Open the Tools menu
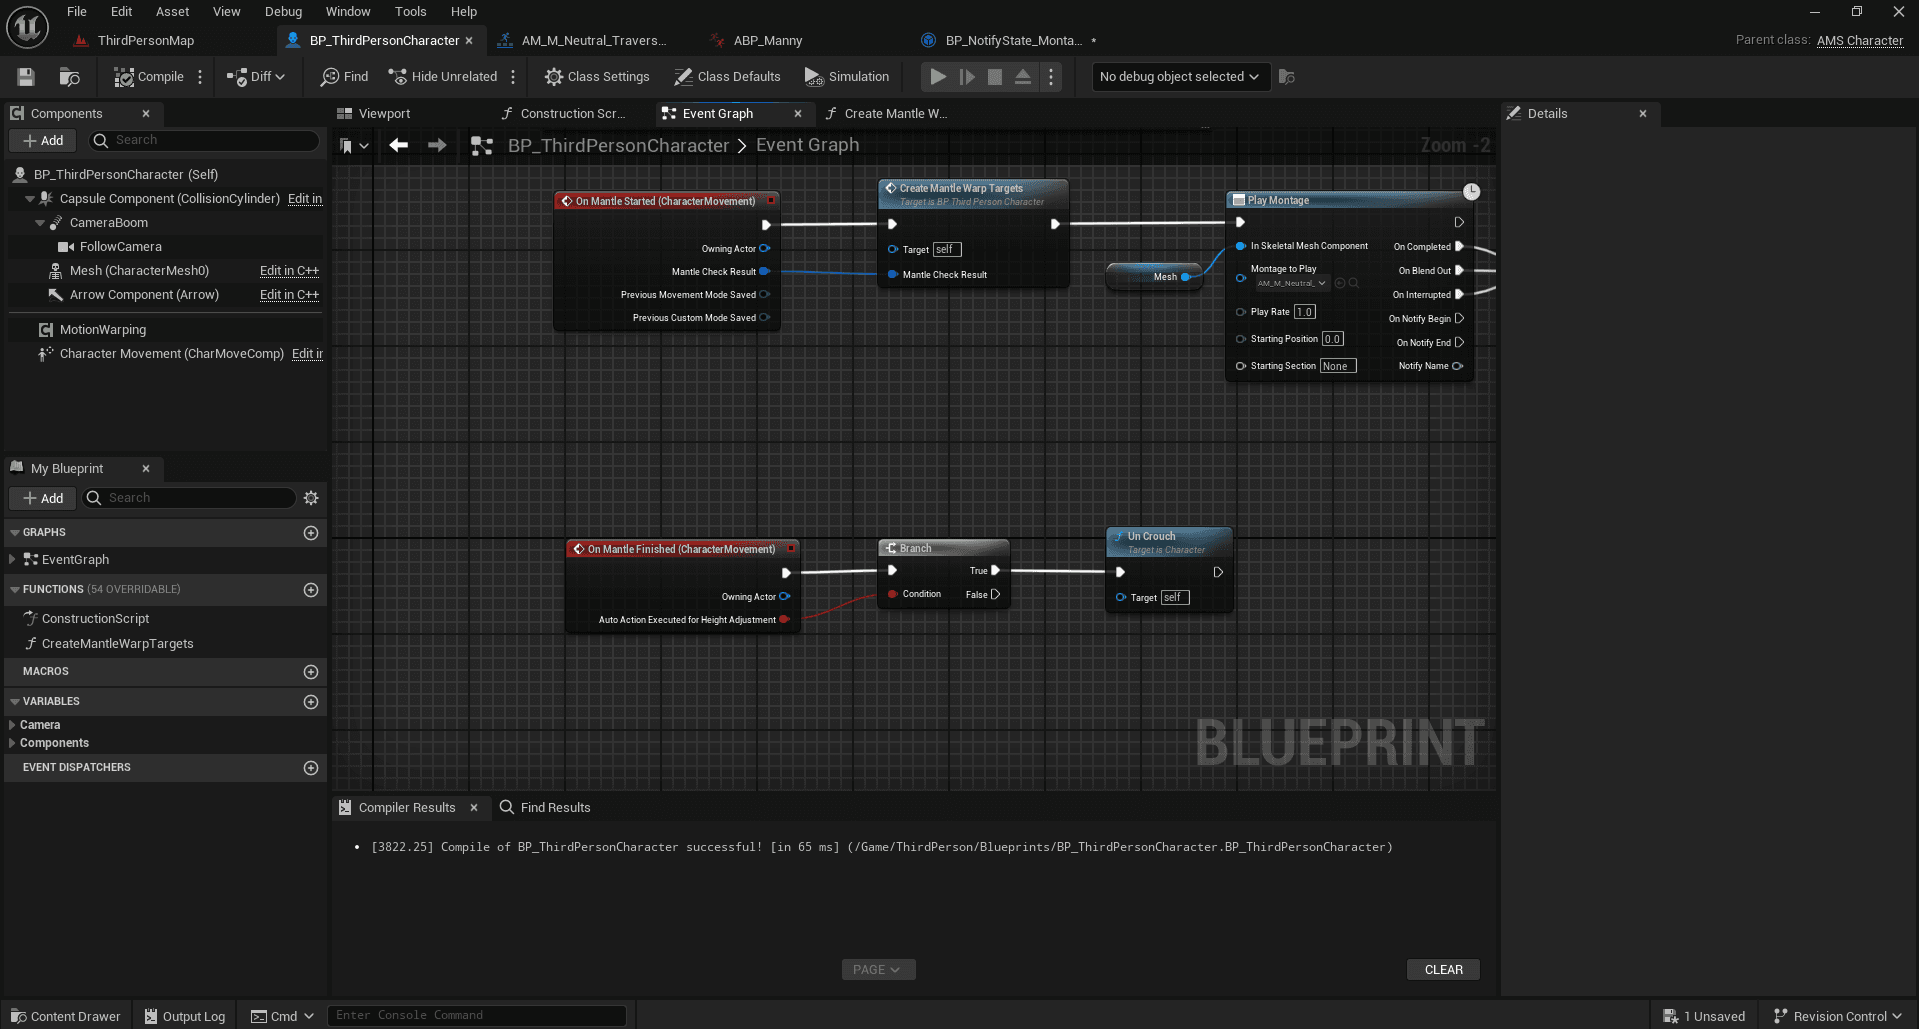The width and height of the screenshot is (1919, 1029). pyautogui.click(x=410, y=12)
